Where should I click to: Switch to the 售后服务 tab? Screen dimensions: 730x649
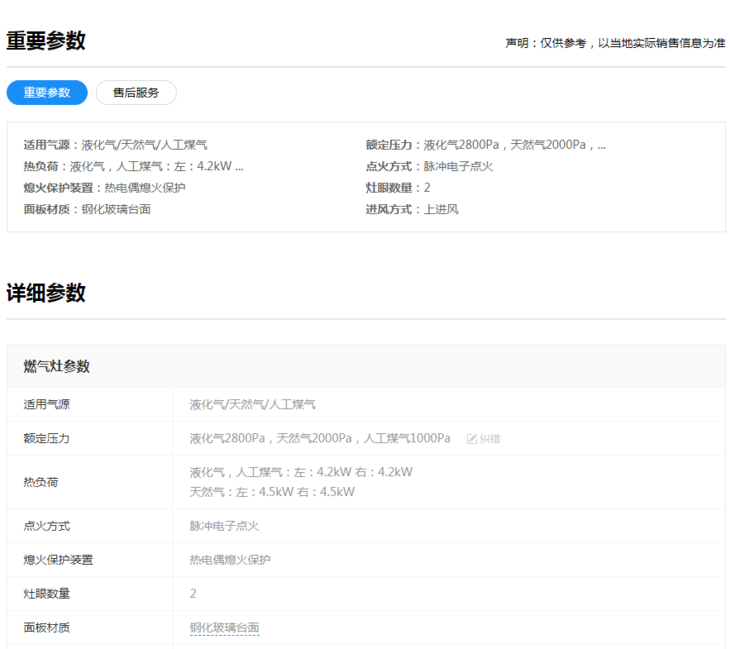136,93
